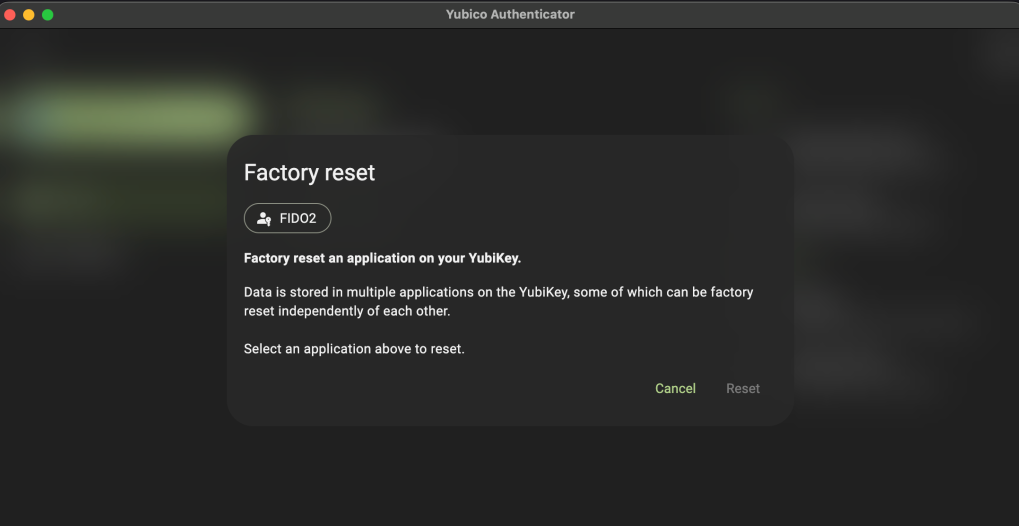Maximize window with the green button
The height and width of the screenshot is (526, 1019).
(47, 14)
